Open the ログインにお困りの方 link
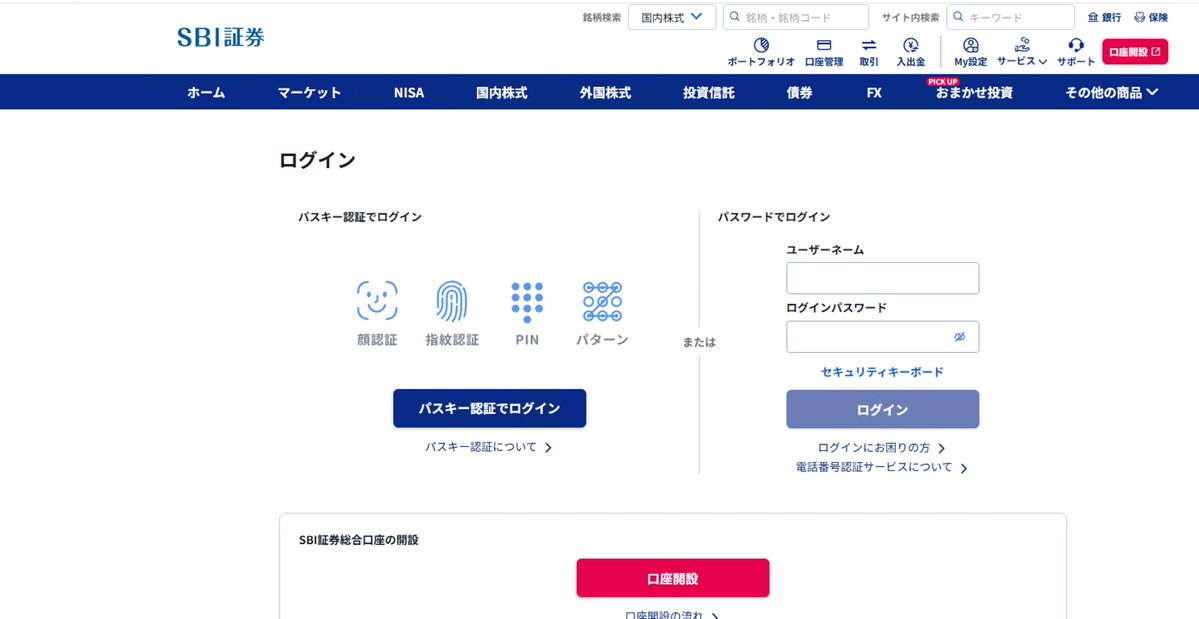The height and width of the screenshot is (619, 1199). (882, 448)
